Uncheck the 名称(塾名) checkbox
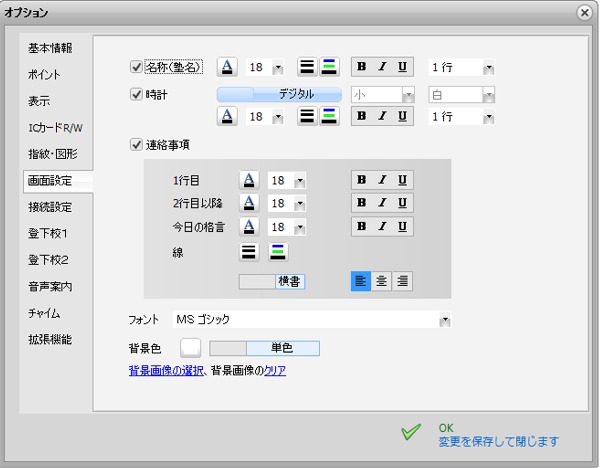 pos(136,67)
